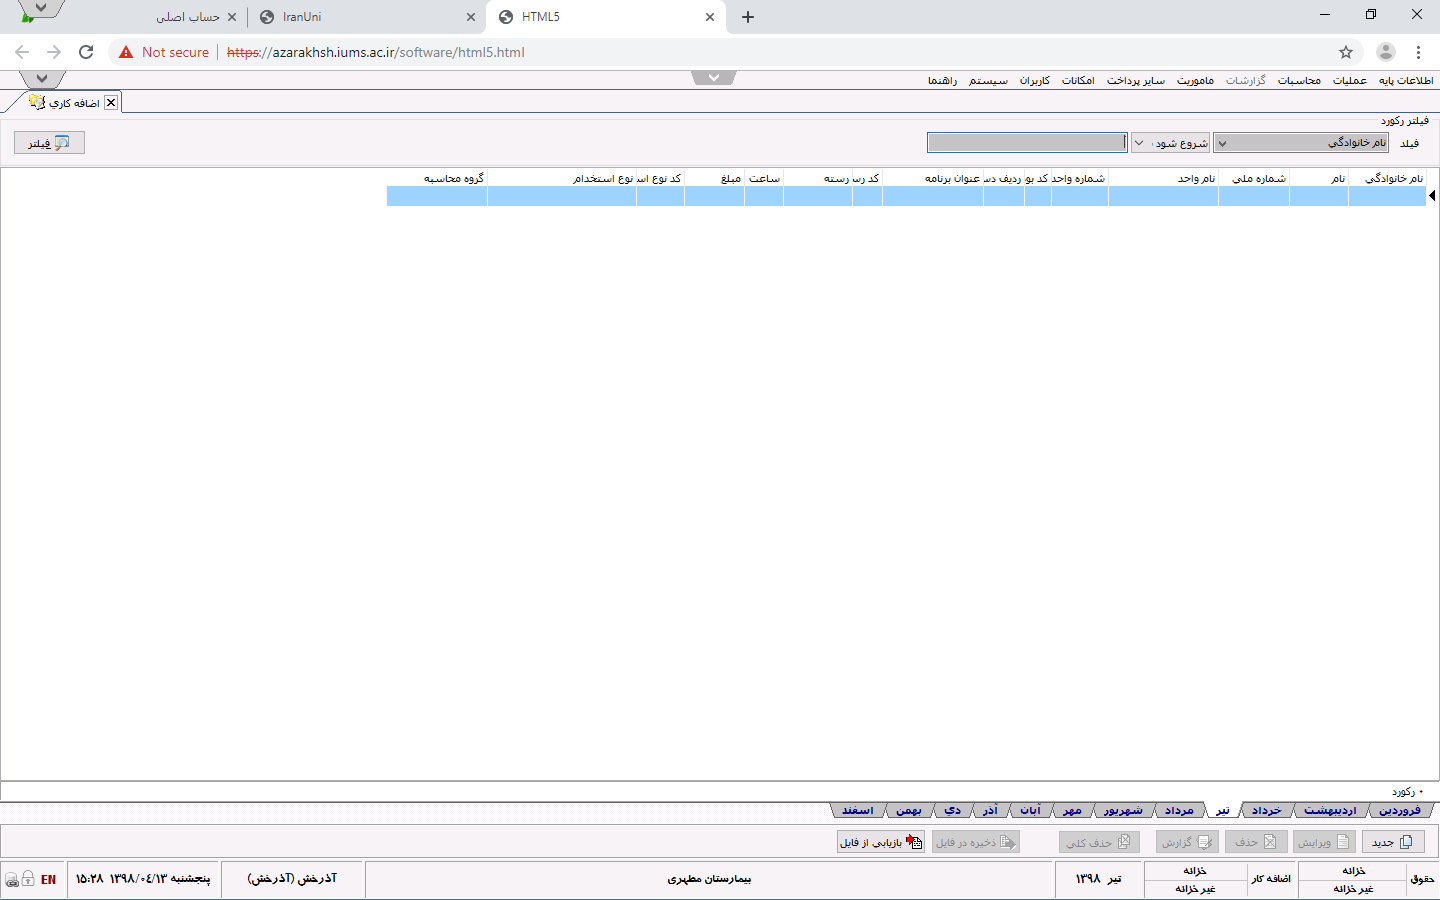1440x900 pixels.
Task: Click the مبلغ column header
Action: click(x=714, y=178)
